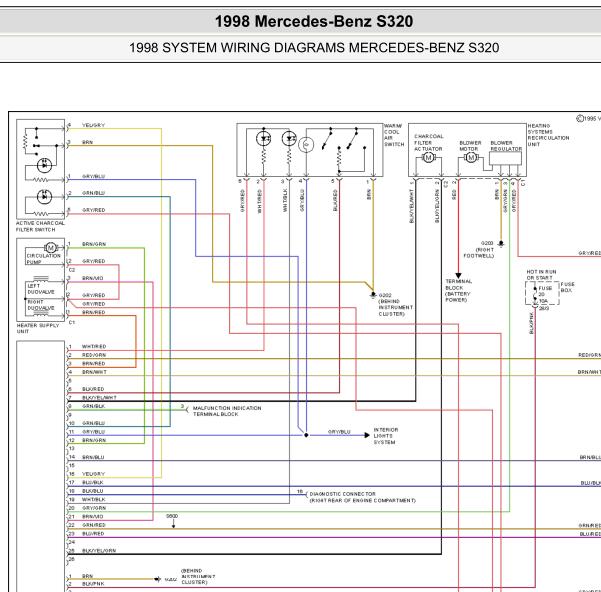Click the 'BLOWER REGULATOR' label
This screenshot has height=592, width=601.
(506, 146)
